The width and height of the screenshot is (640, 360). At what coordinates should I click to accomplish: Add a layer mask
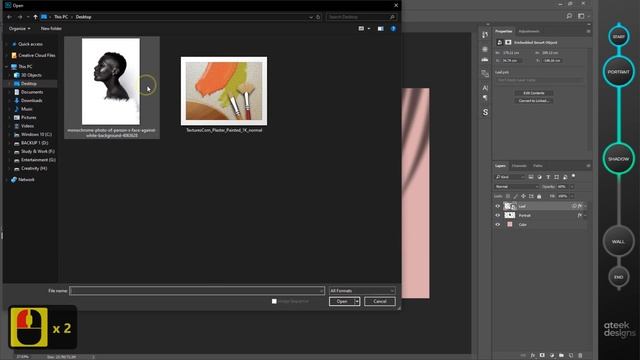[542, 356]
